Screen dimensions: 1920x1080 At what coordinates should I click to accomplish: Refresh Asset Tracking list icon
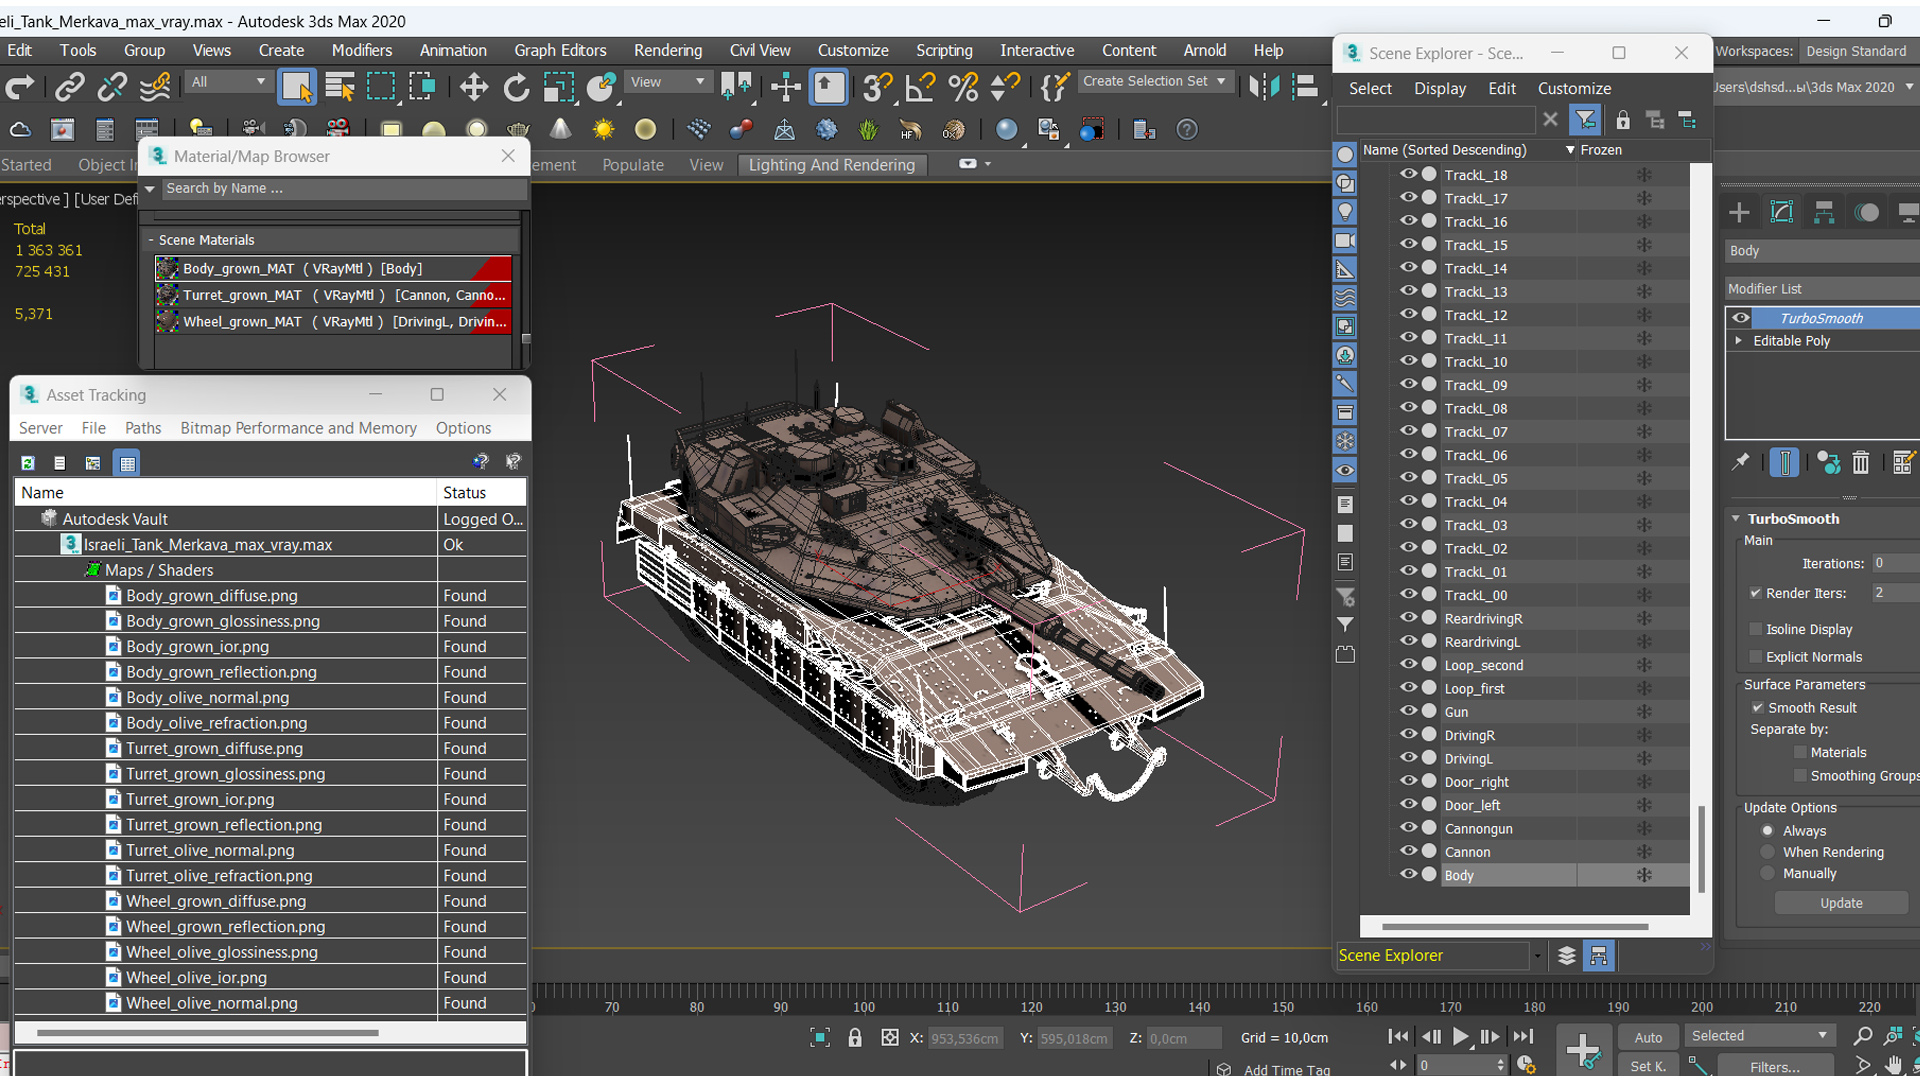pyautogui.click(x=28, y=463)
